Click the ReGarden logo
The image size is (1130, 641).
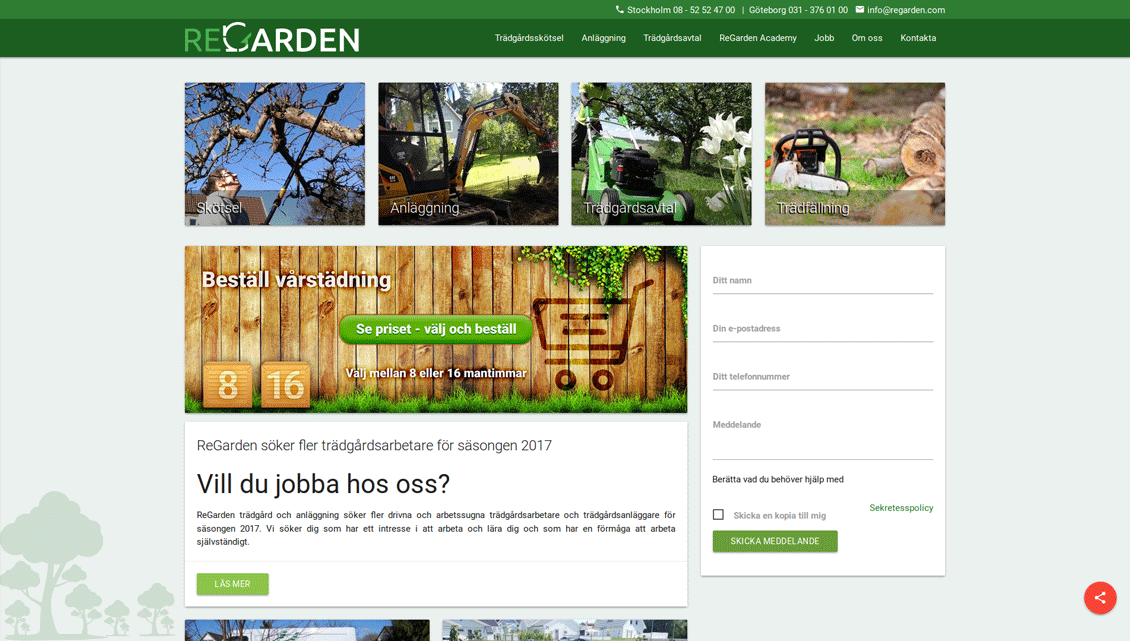point(271,37)
